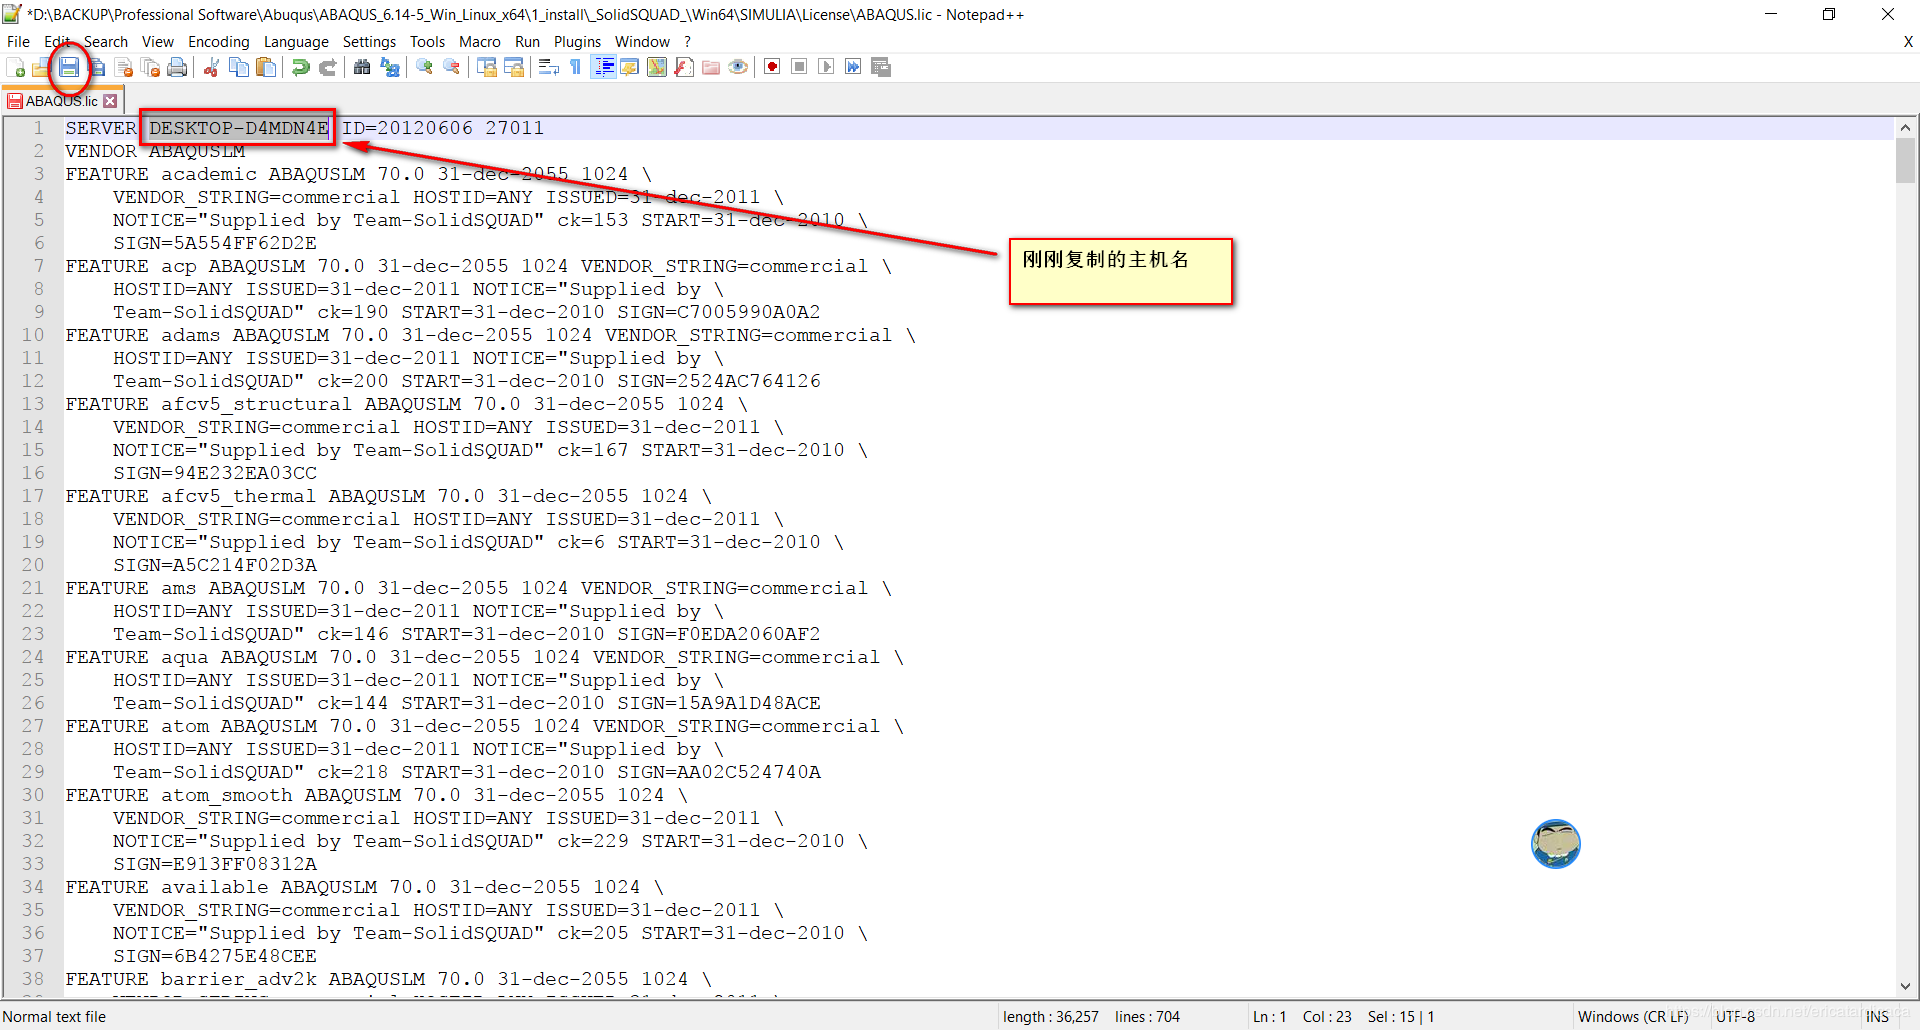Open the Search menu

click(x=106, y=42)
